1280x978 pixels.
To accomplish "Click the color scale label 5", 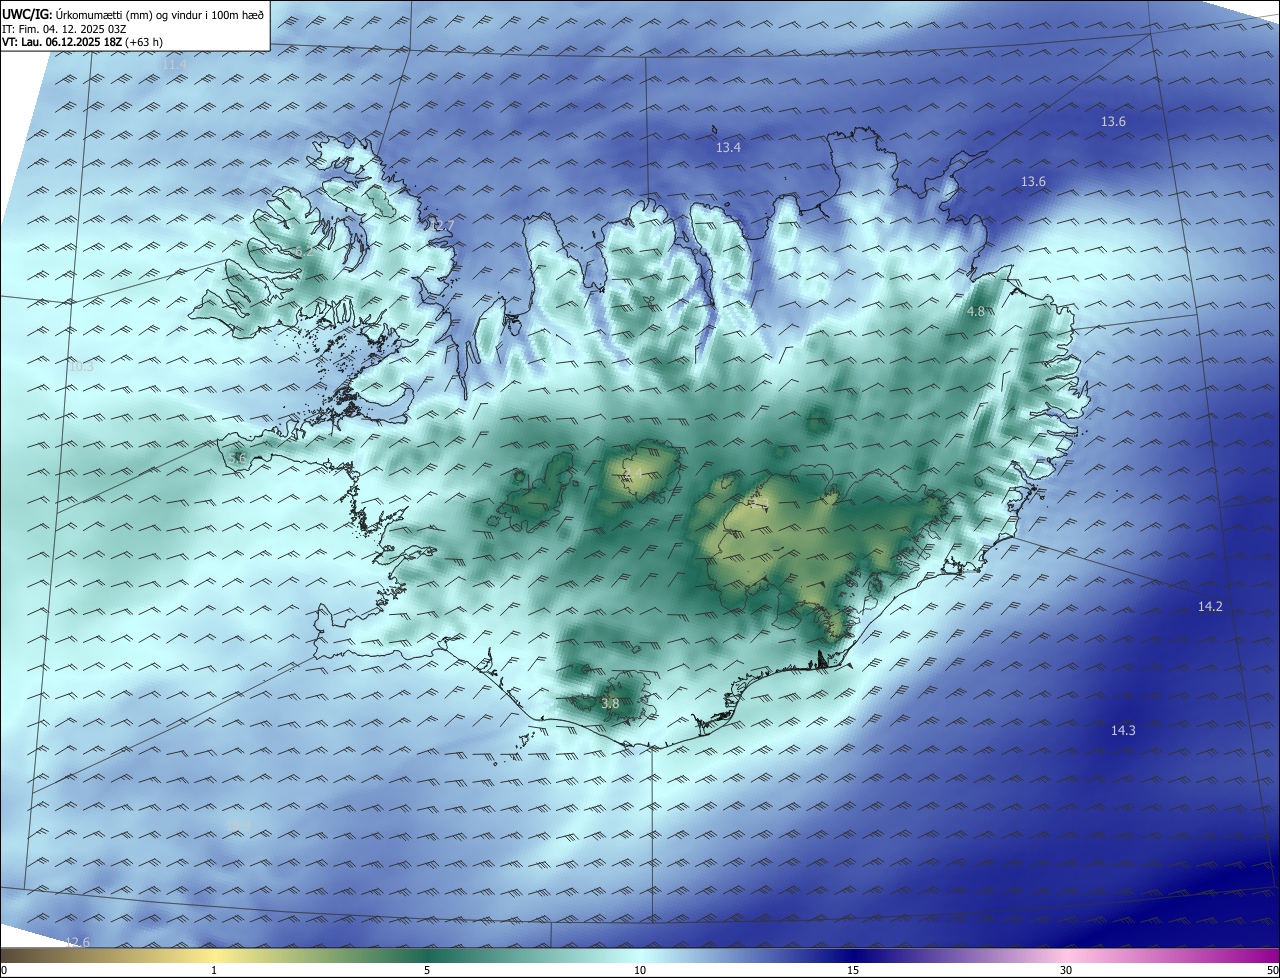I will [x=427, y=970].
